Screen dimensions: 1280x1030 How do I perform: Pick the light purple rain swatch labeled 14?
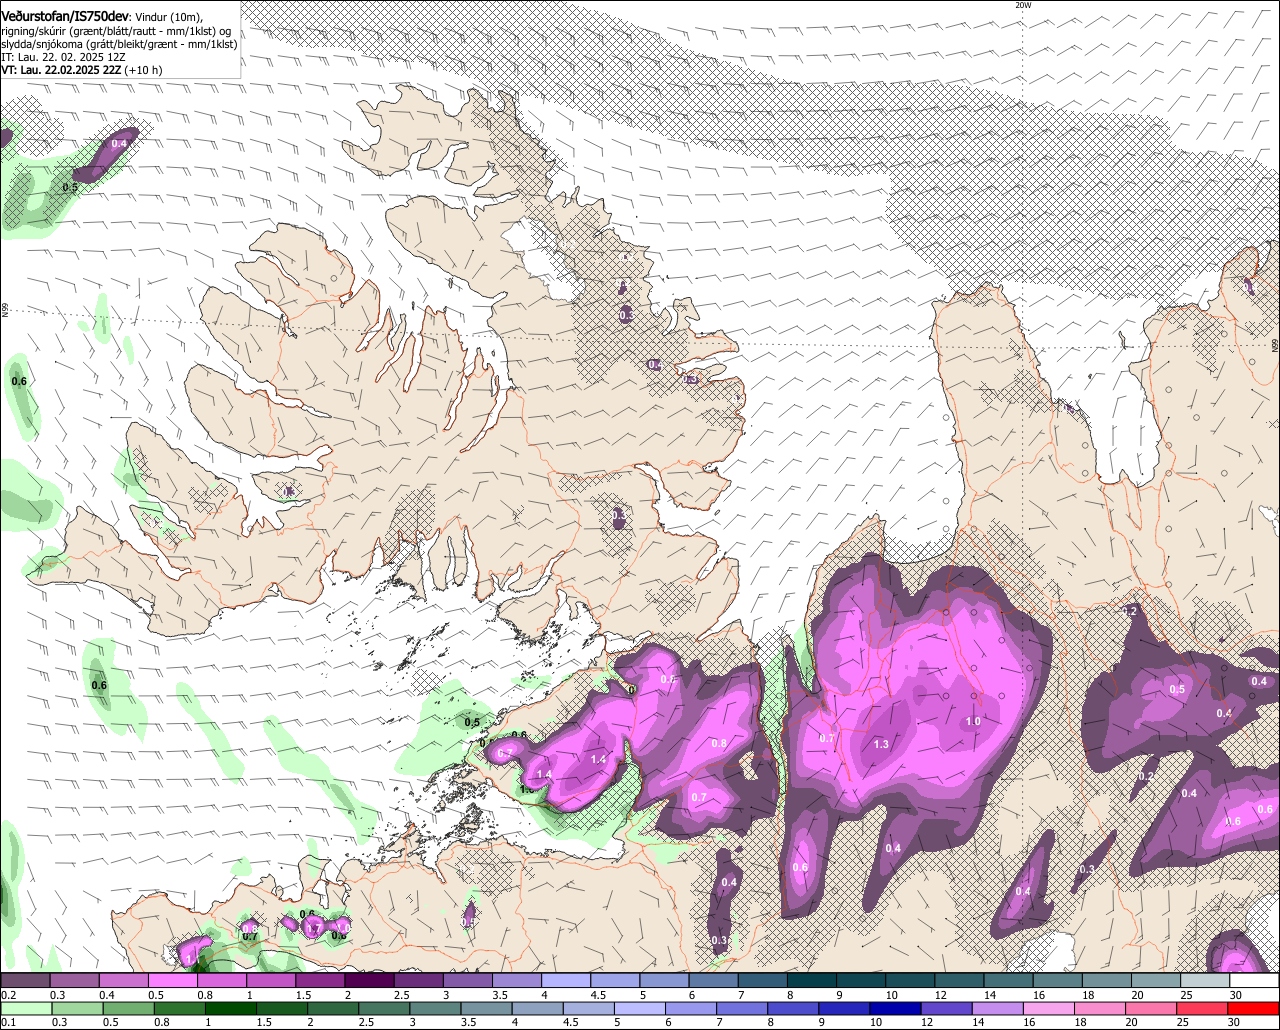click(x=996, y=1008)
